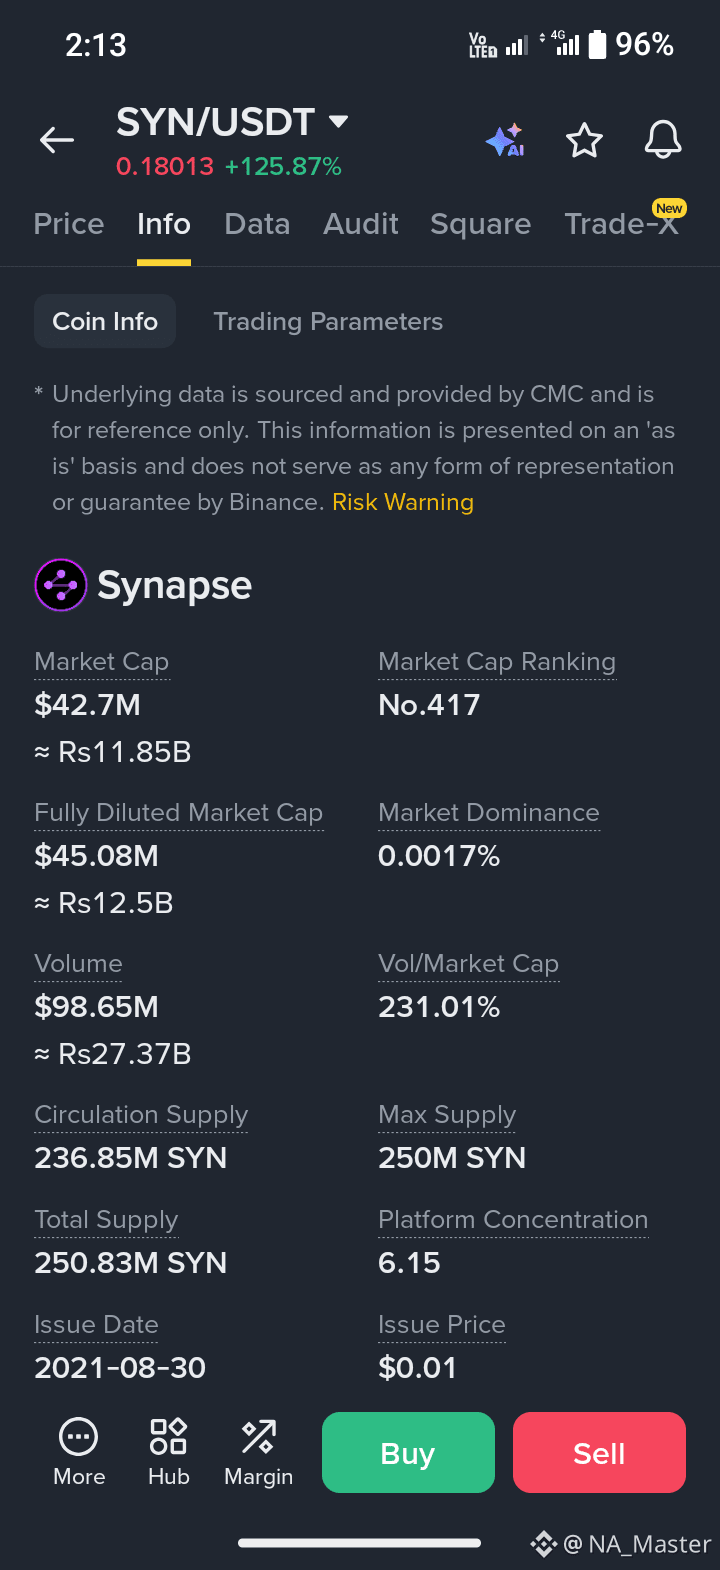Tap the back arrow icon
The height and width of the screenshot is (1570, 720).
[57, 141]
